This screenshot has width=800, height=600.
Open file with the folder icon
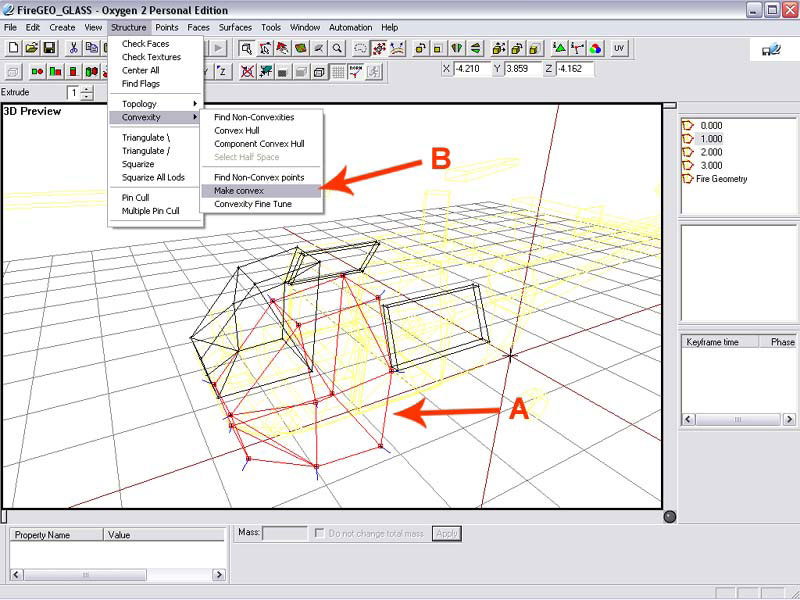[x=31, y=48]
